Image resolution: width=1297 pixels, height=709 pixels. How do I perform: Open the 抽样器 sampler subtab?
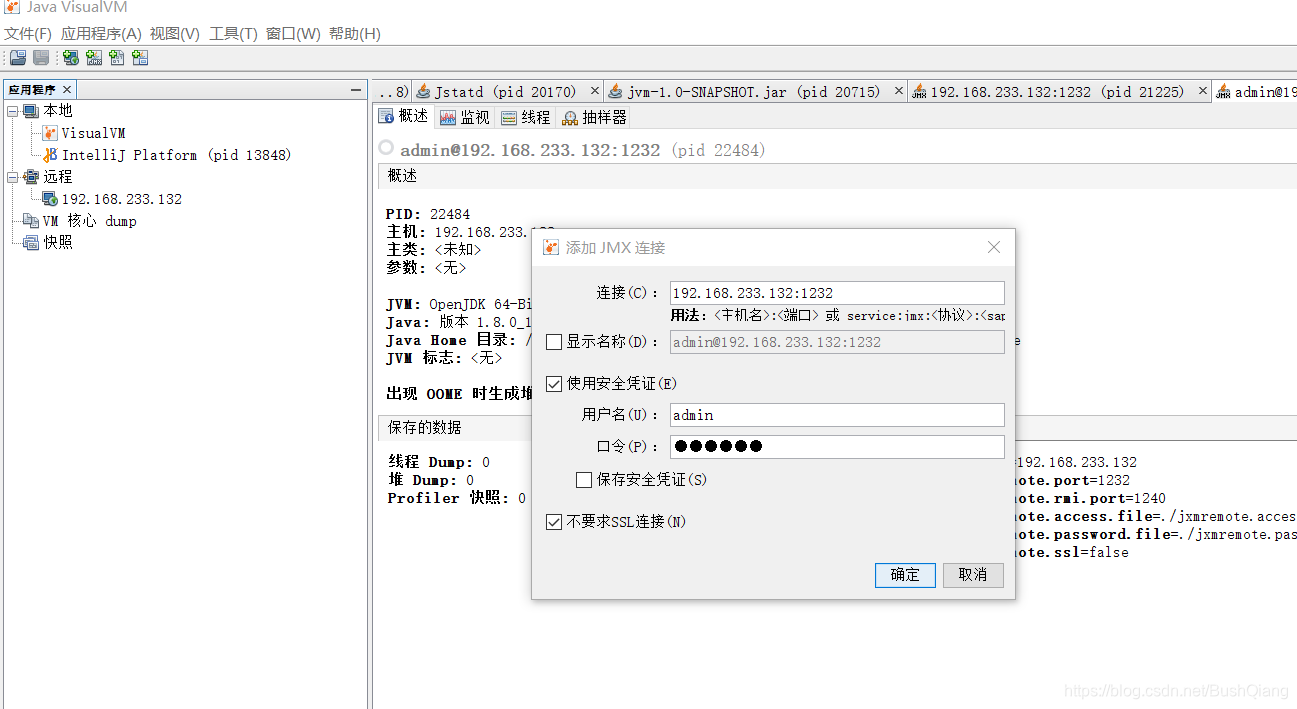[594, 117]
